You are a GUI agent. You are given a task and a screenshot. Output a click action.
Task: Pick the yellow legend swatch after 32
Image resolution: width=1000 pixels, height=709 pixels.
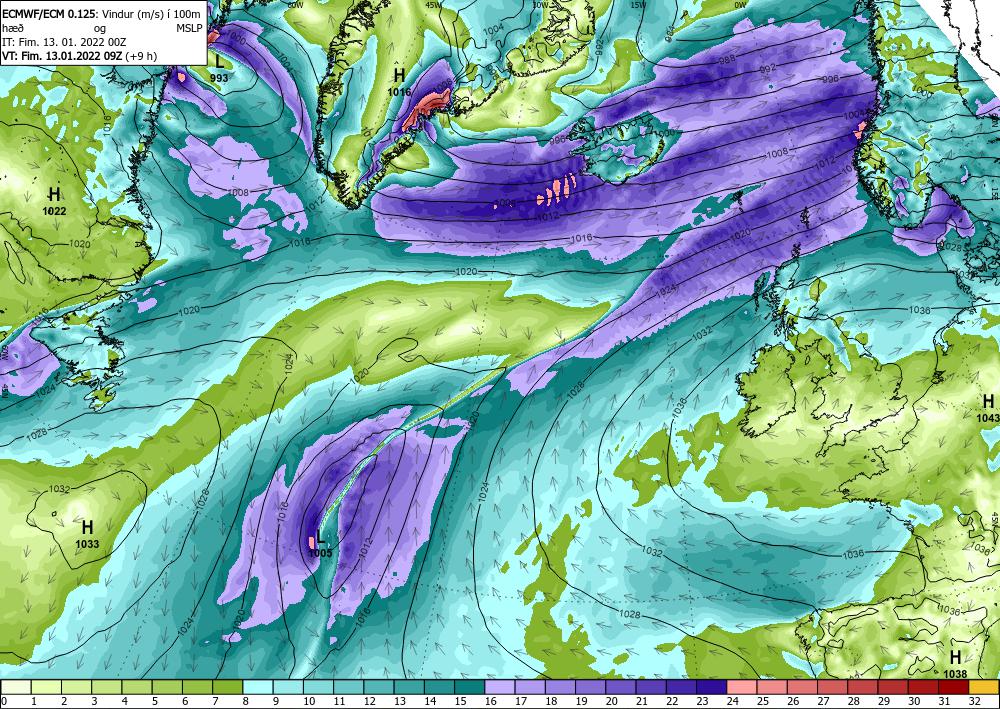tap(984, 687)
